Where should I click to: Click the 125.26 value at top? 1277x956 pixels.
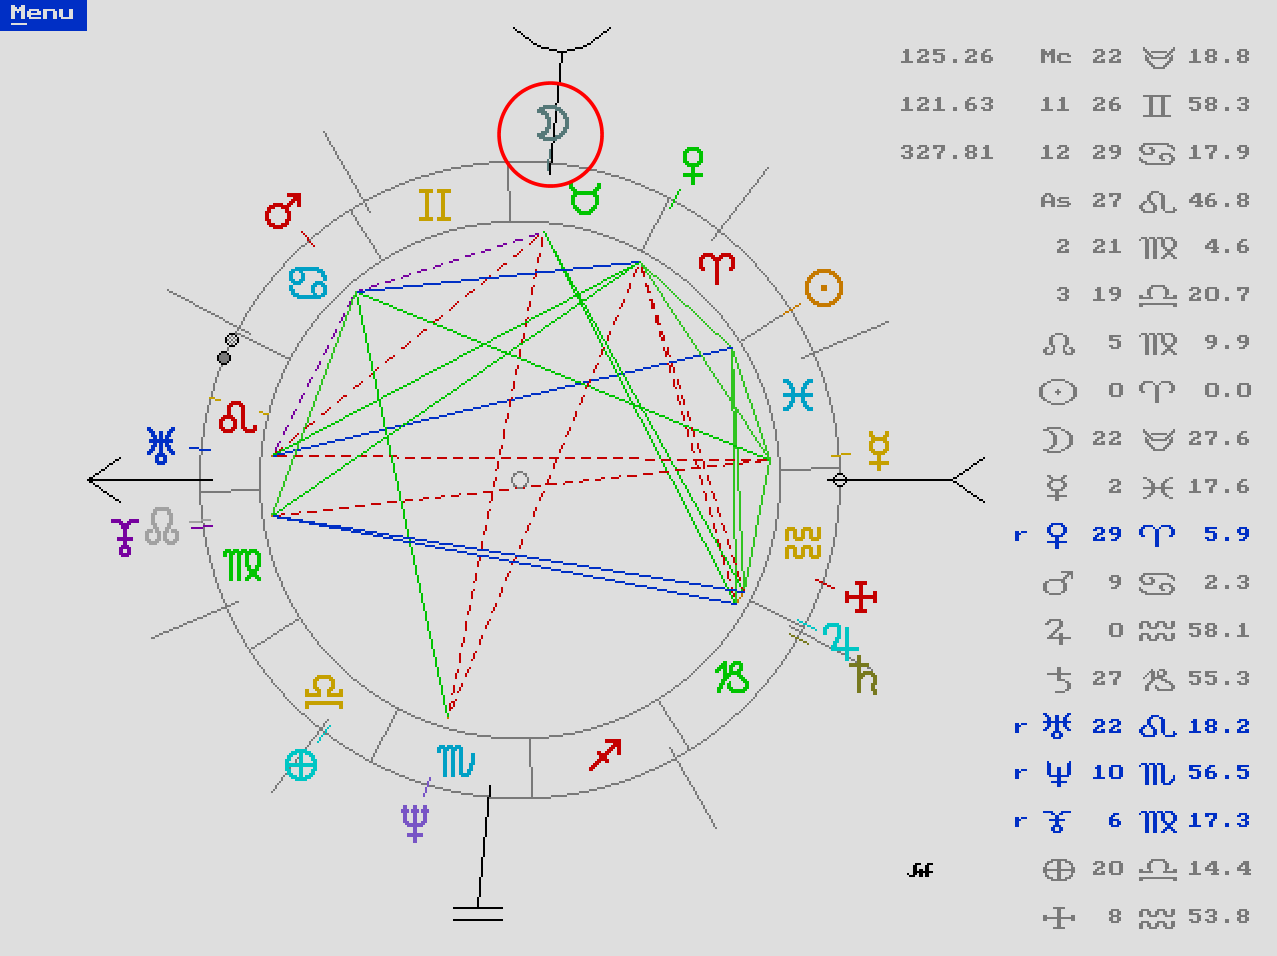click(x=946, y=57)
